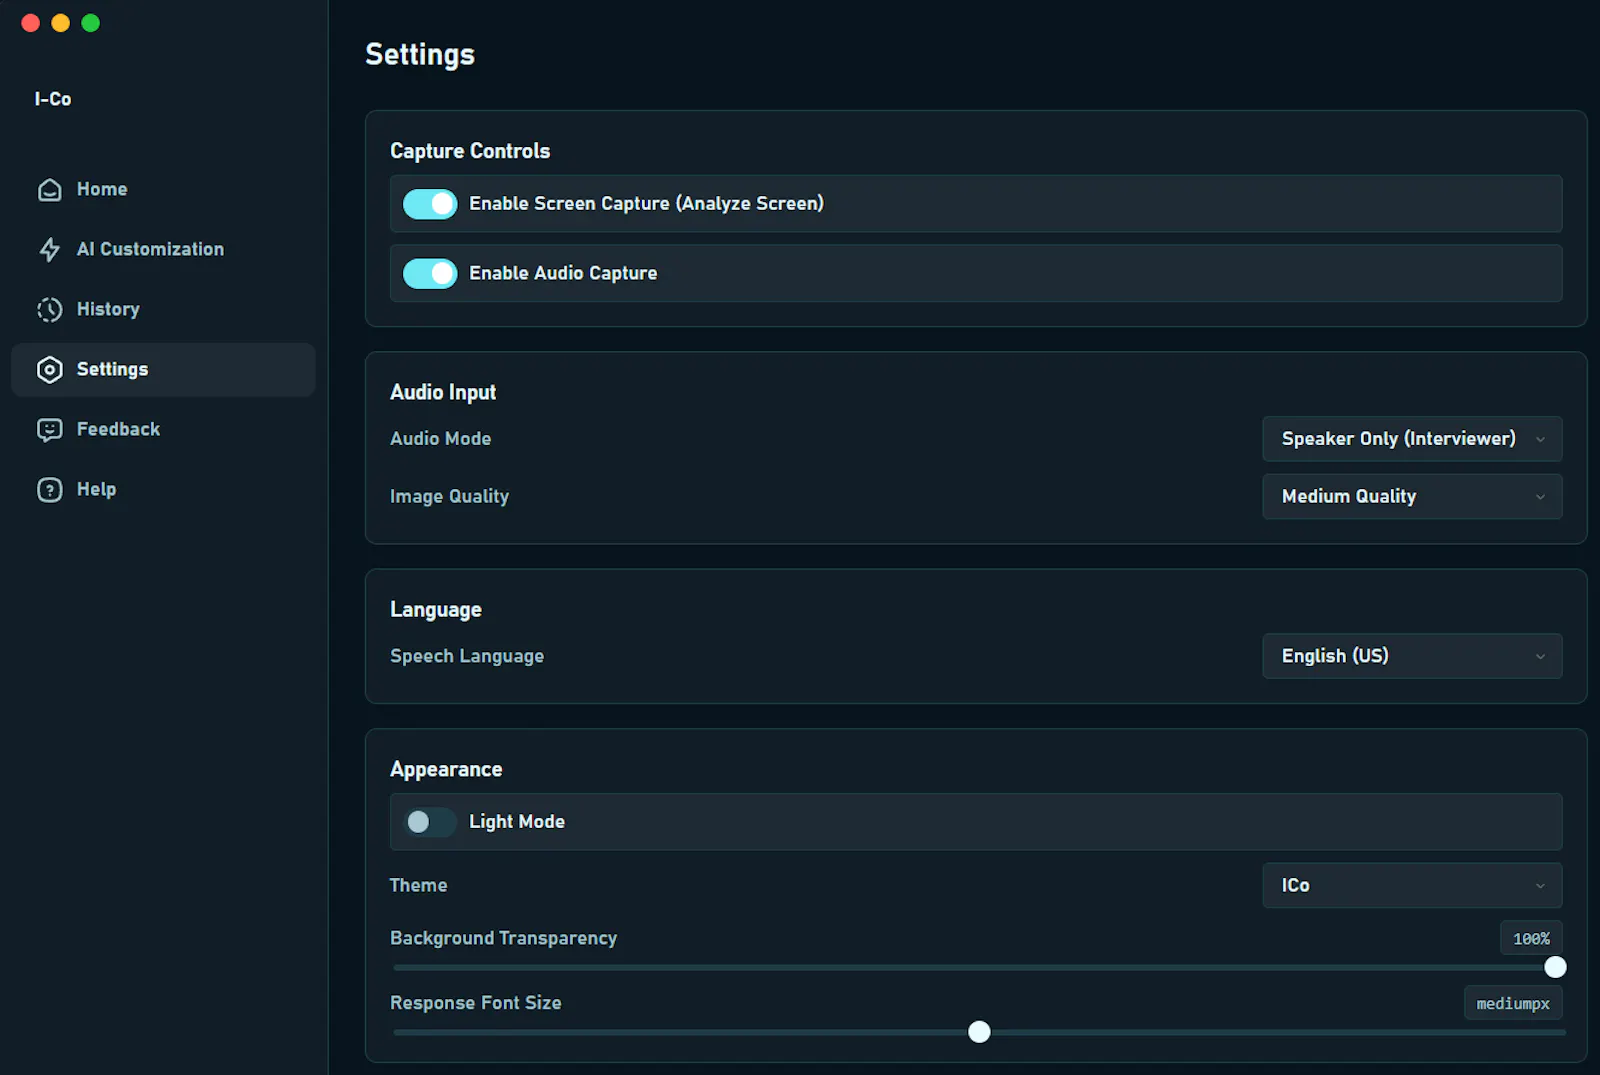Disable Enable Screen Capture toggle
Image resolution: width=1600 pixels, height=1075 pixels.
(x=430, y=204)
